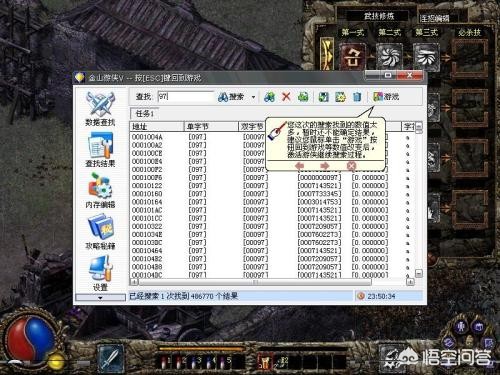Click the vertical scrollbar down arrow
Viewport: 500px width, 375px height.
[x=419, y=273]
